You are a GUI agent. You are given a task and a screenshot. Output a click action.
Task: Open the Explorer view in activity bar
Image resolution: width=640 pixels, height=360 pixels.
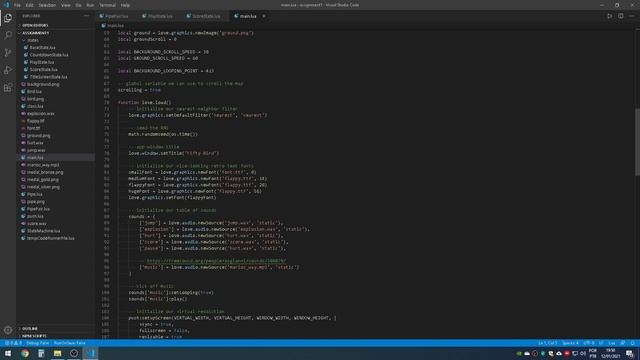point(8,18)
